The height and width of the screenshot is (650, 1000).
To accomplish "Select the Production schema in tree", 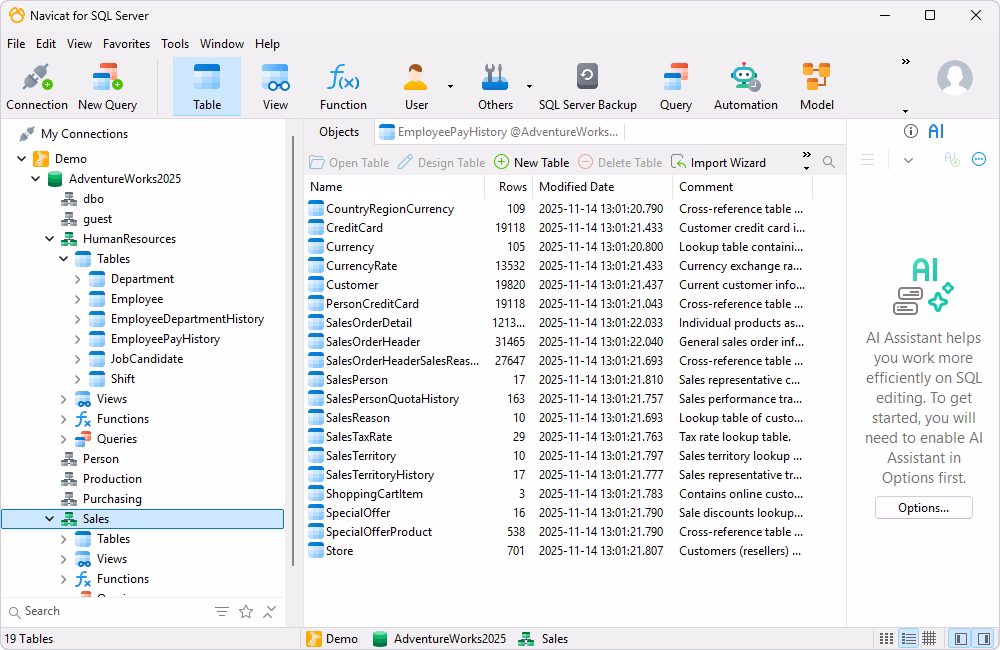I will coord(112,478).
